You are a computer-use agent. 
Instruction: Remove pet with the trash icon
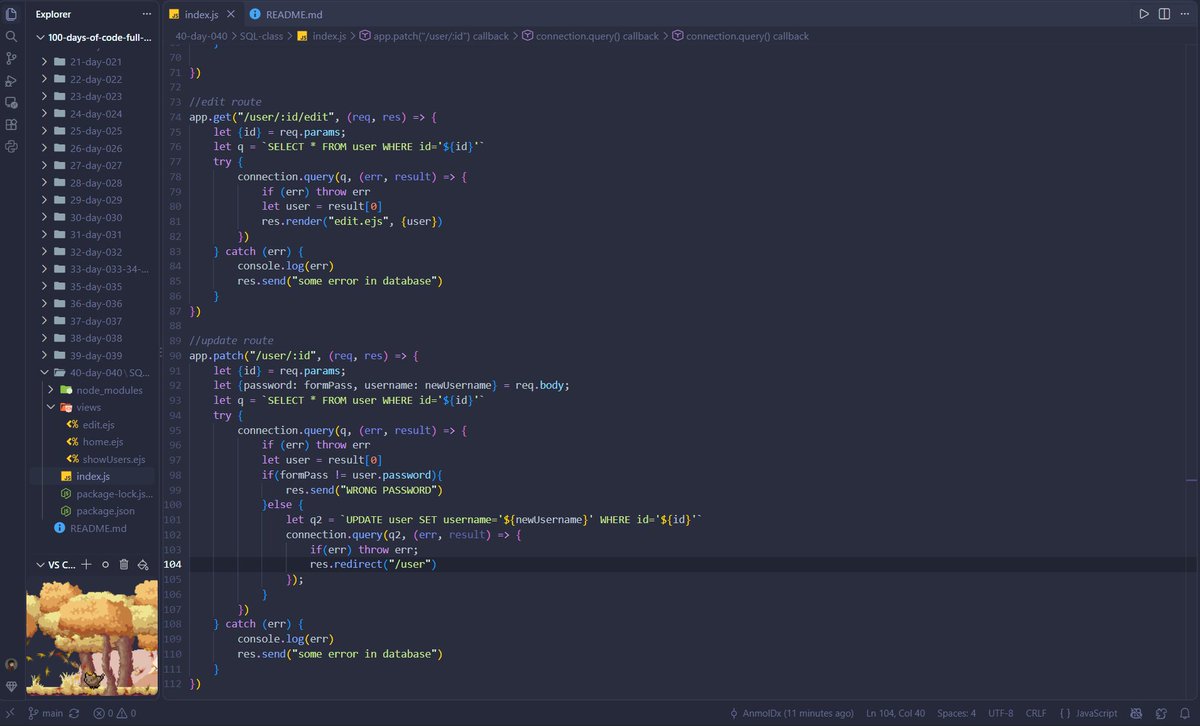pos(124,565)
